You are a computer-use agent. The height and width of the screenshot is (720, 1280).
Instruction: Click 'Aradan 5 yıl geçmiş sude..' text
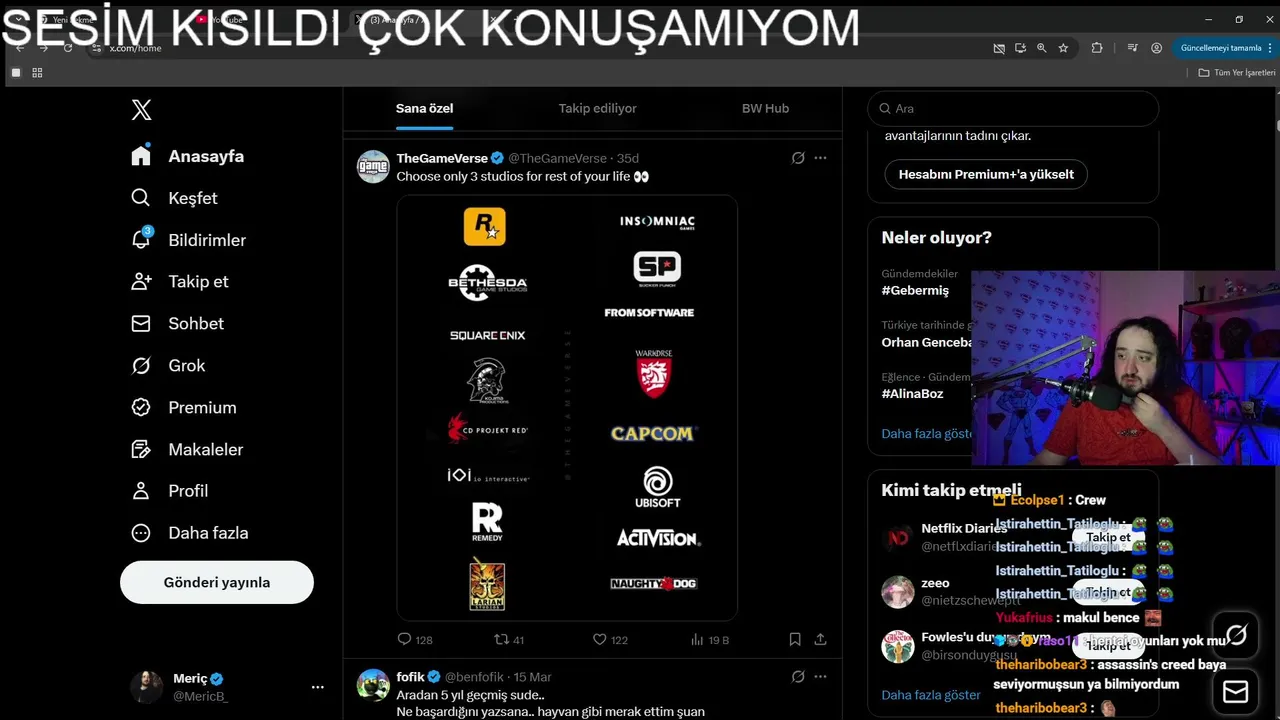470,695
